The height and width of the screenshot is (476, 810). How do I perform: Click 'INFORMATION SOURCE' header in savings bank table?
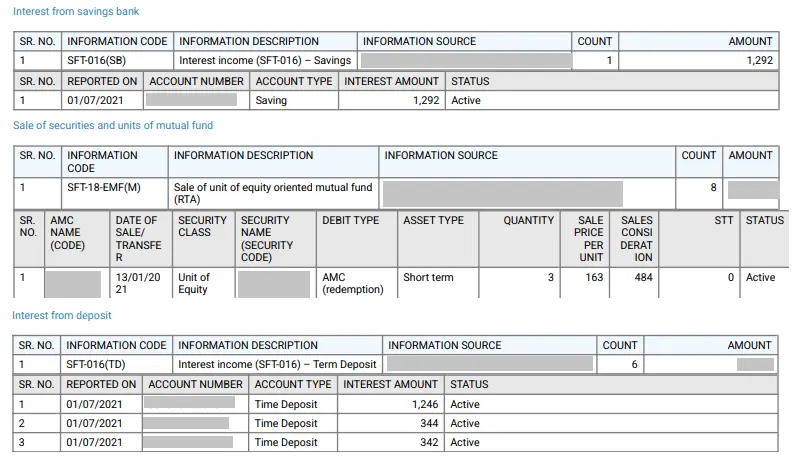(419, 41)
